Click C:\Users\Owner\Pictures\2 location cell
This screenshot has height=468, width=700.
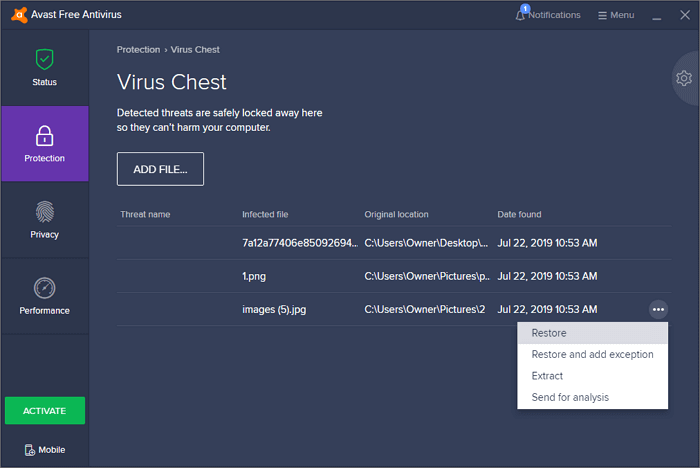[x=425, y=309]
